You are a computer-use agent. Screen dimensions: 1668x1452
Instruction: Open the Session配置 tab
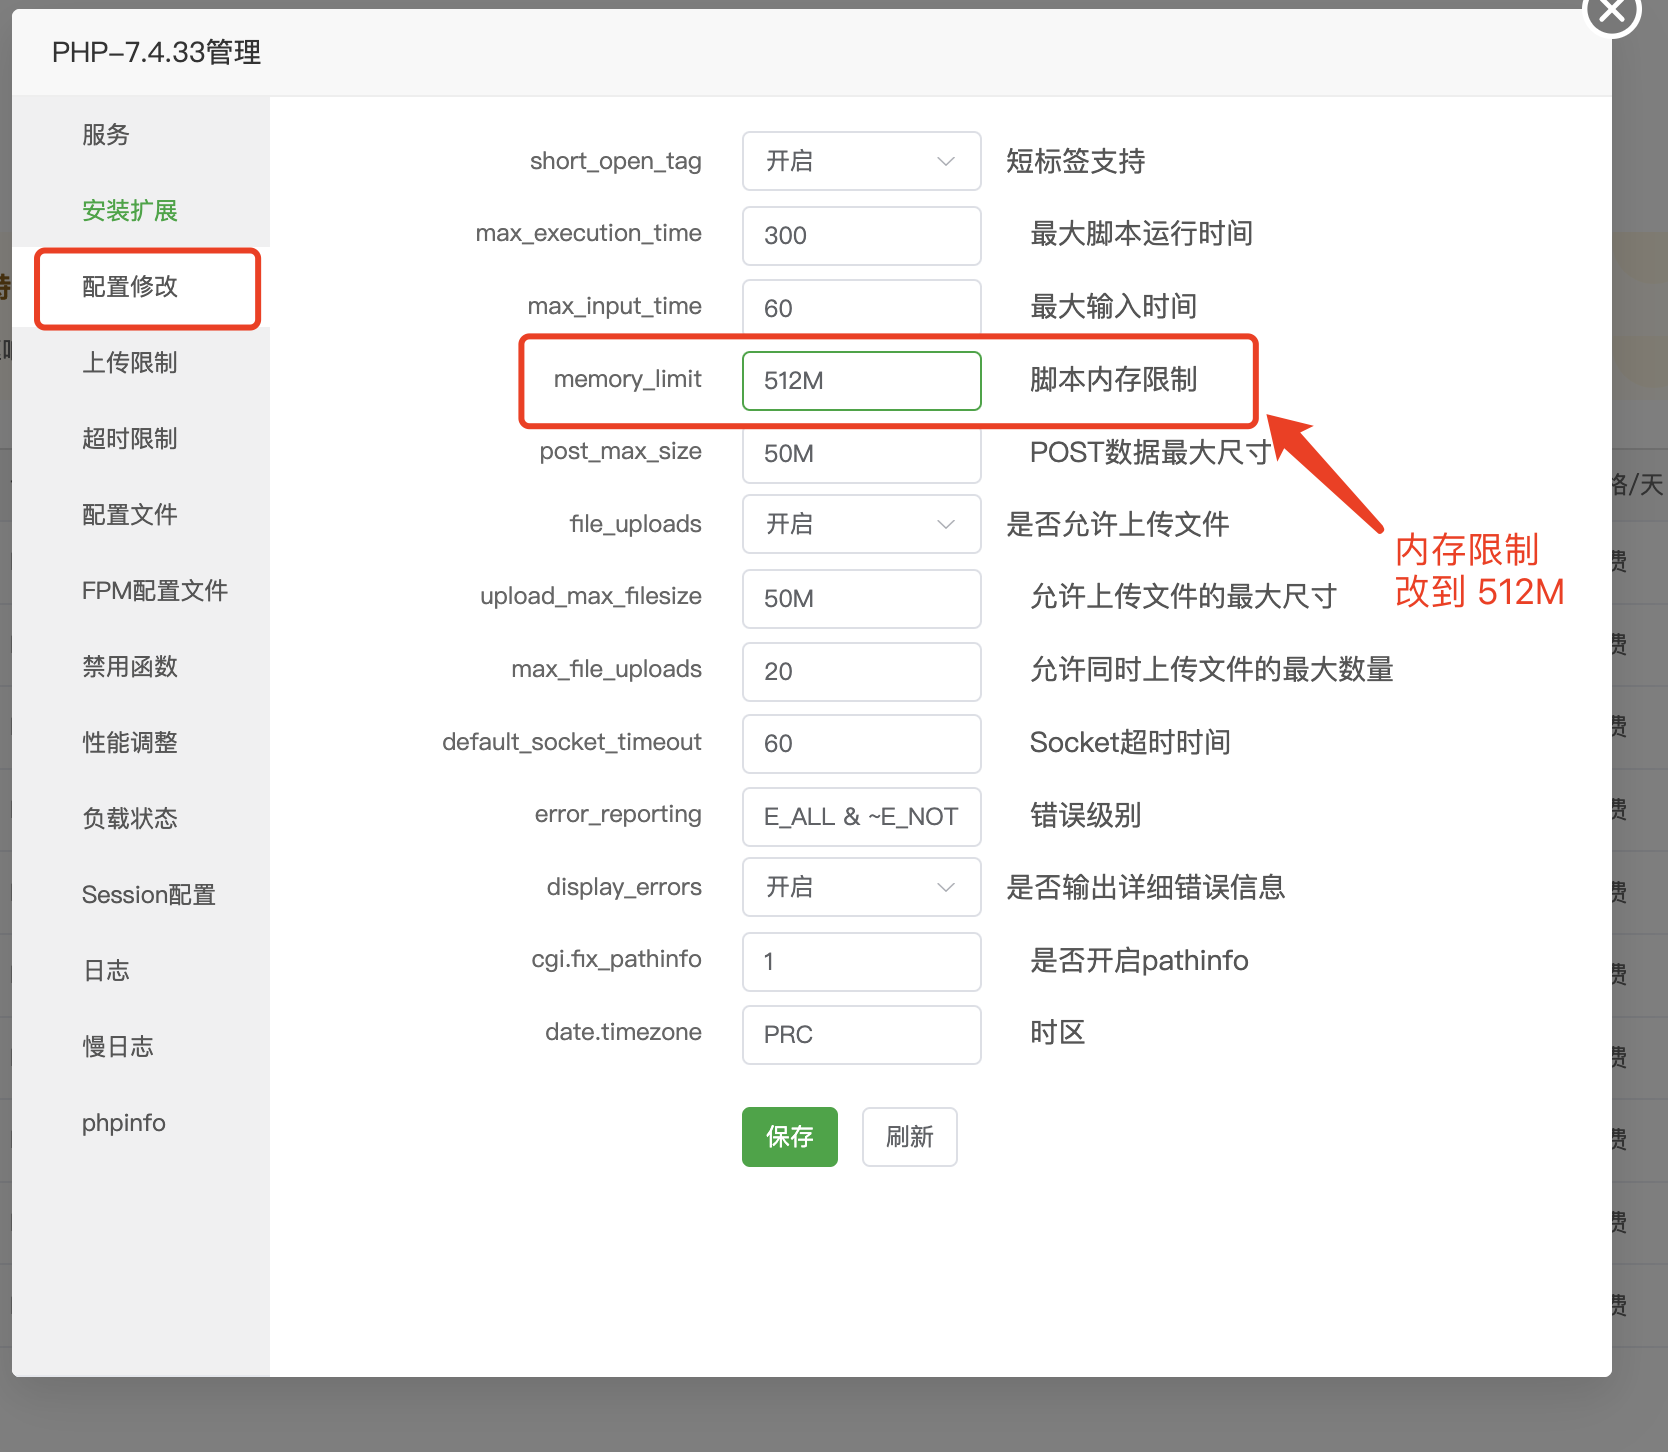coord(149,895)
